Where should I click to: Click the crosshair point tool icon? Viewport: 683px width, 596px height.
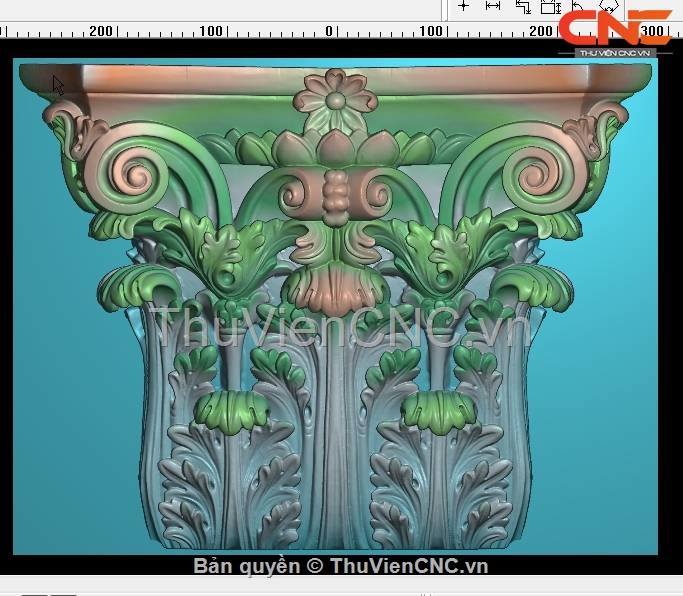(463, 6)
